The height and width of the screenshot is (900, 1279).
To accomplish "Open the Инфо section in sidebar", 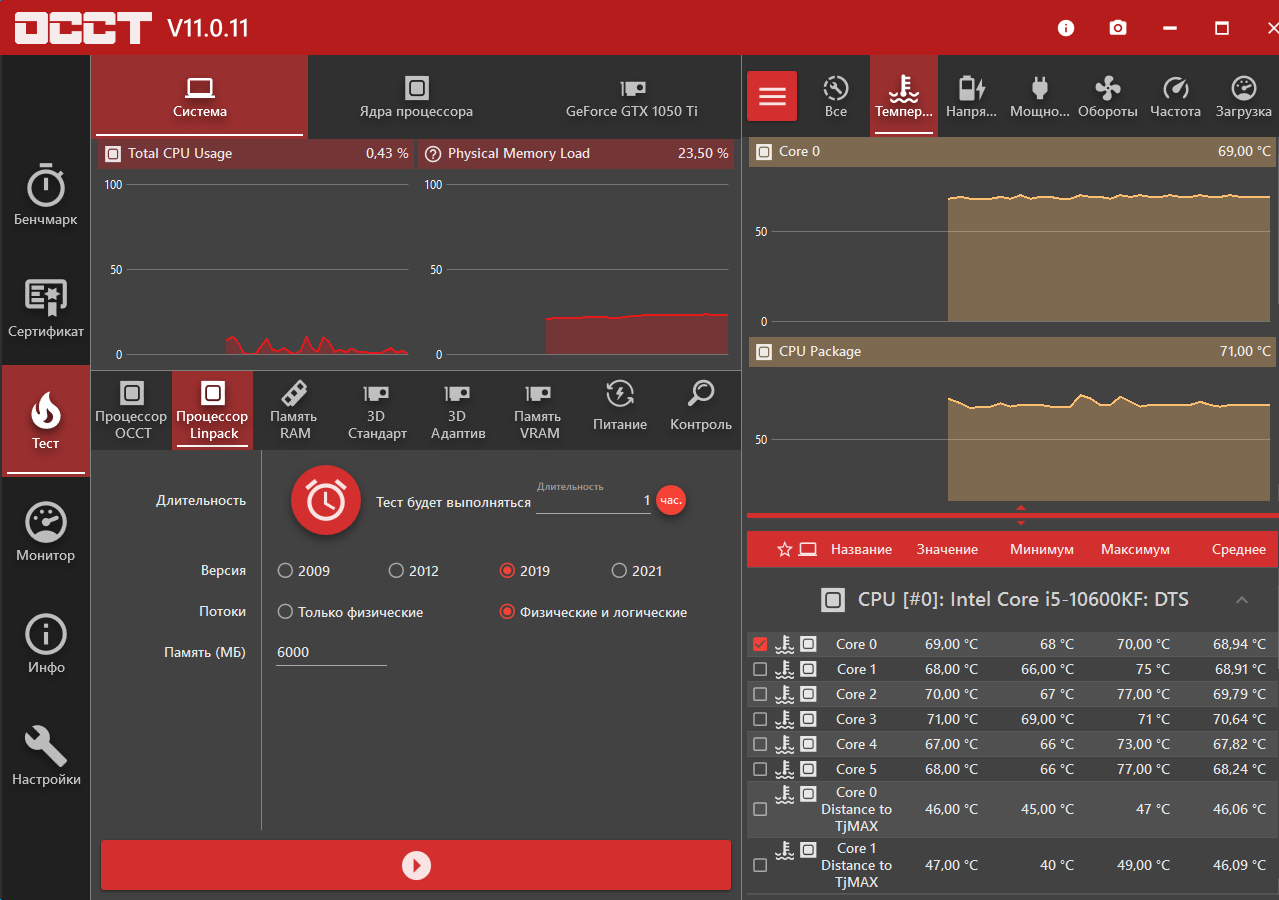I will click(x=45, y=645).
